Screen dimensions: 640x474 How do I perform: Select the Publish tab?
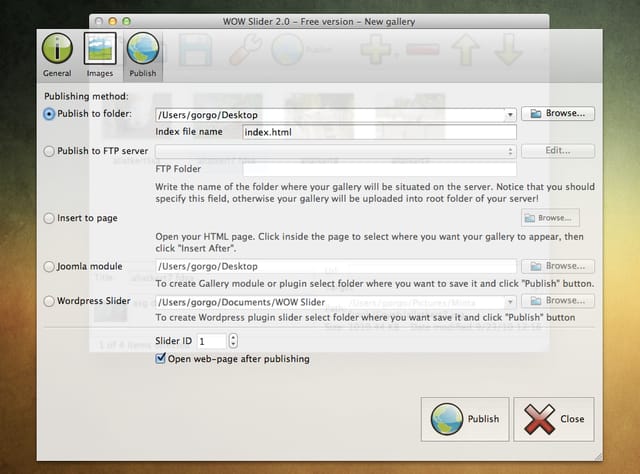coord(143,56)
